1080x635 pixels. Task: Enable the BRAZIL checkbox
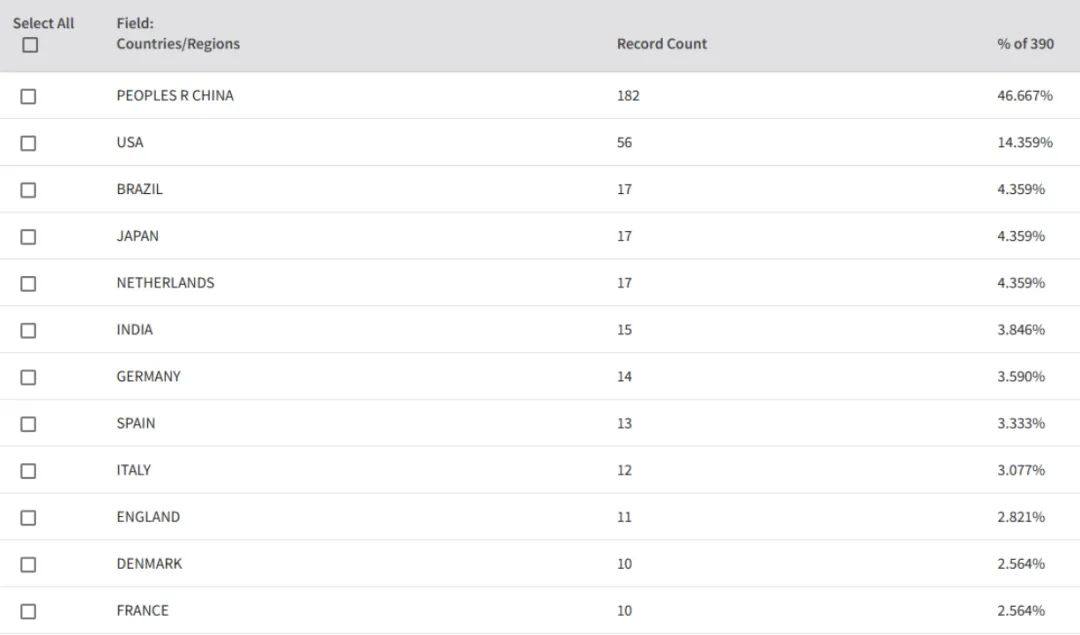pyautogui.click(x=28, y=190)
